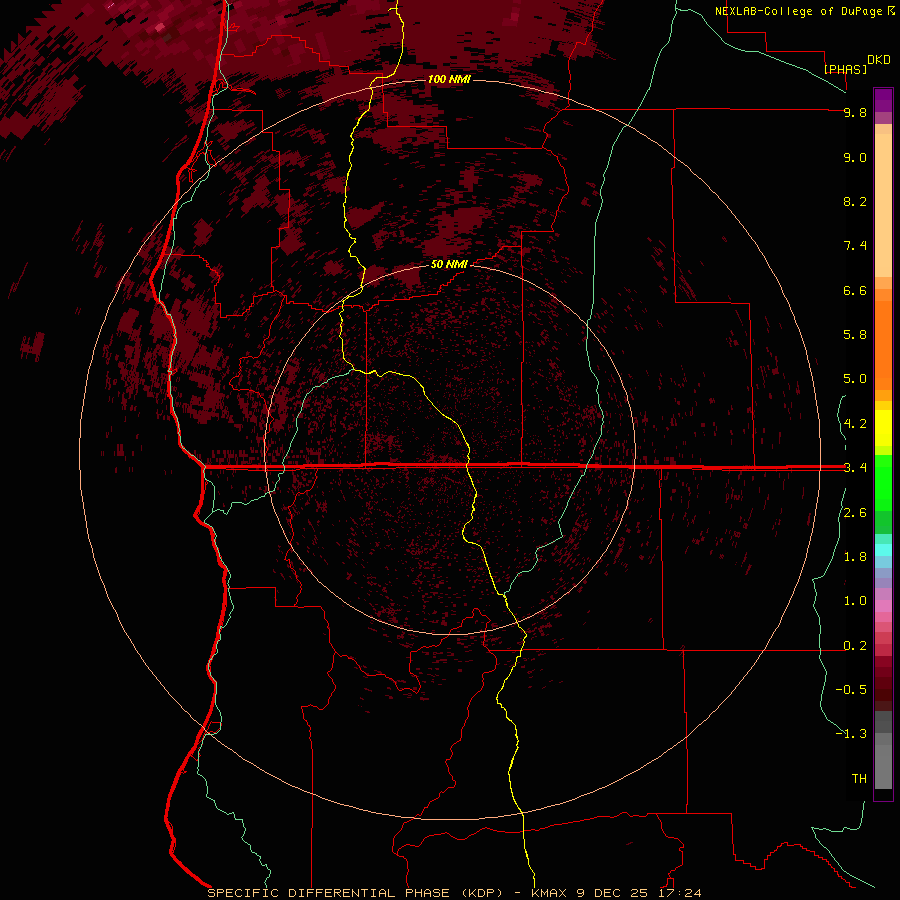
Task: Click the cyan segment of the color bar
Action: (x=883, y=550)
